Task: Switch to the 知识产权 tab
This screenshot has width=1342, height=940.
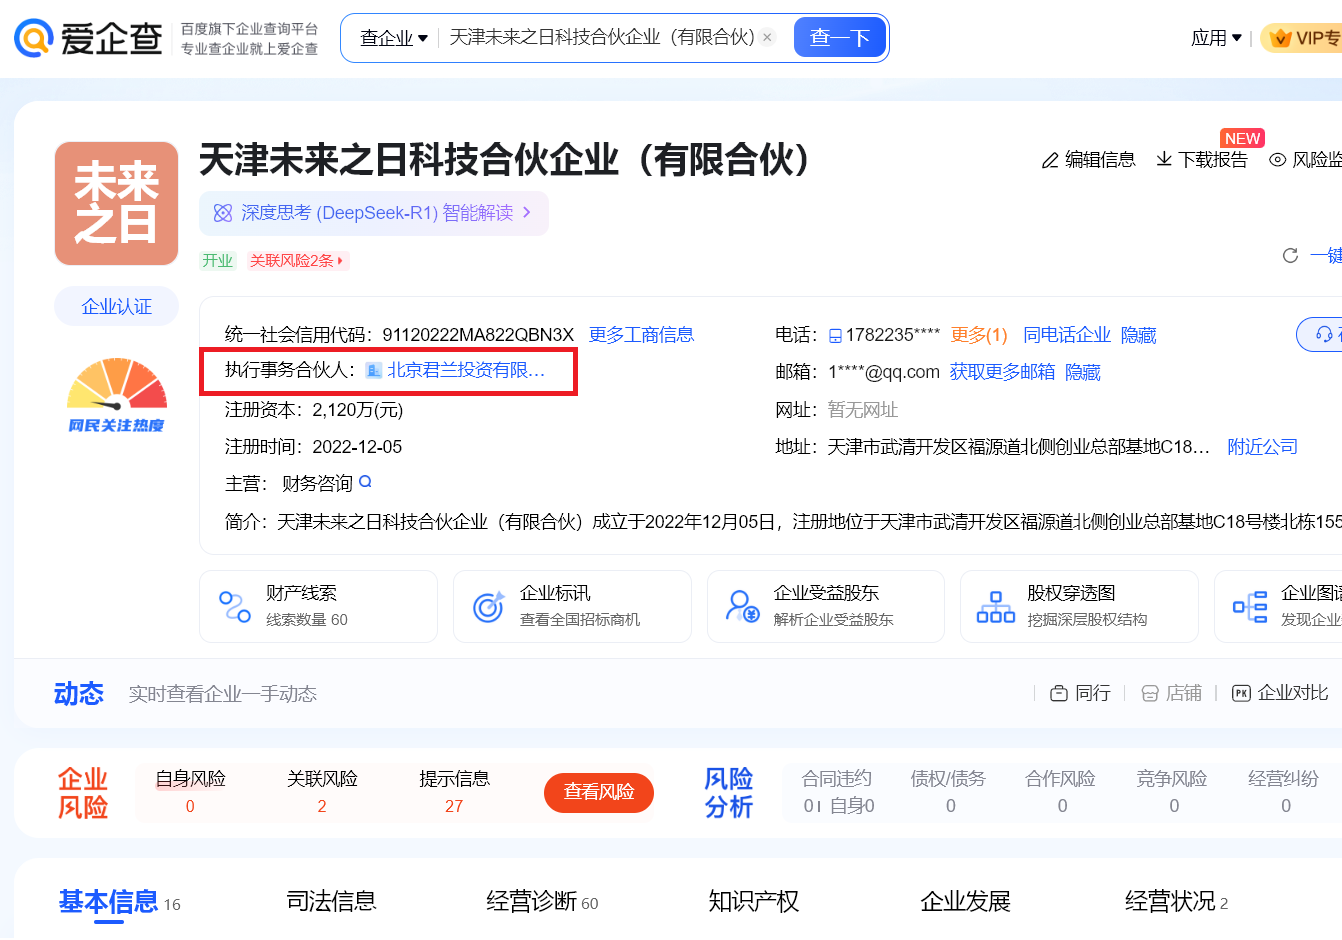Action: (754, 902)
